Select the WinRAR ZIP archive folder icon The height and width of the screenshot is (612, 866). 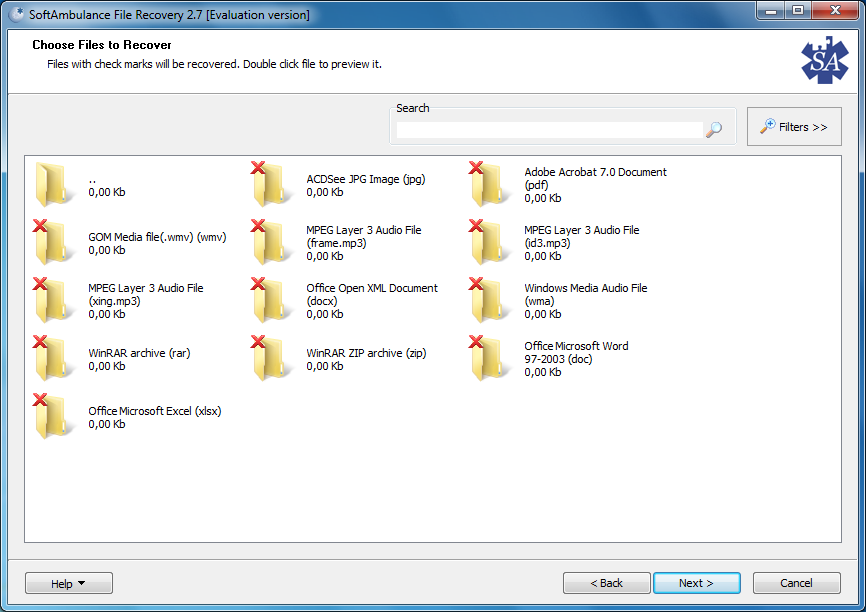click(x=272, y=358)
